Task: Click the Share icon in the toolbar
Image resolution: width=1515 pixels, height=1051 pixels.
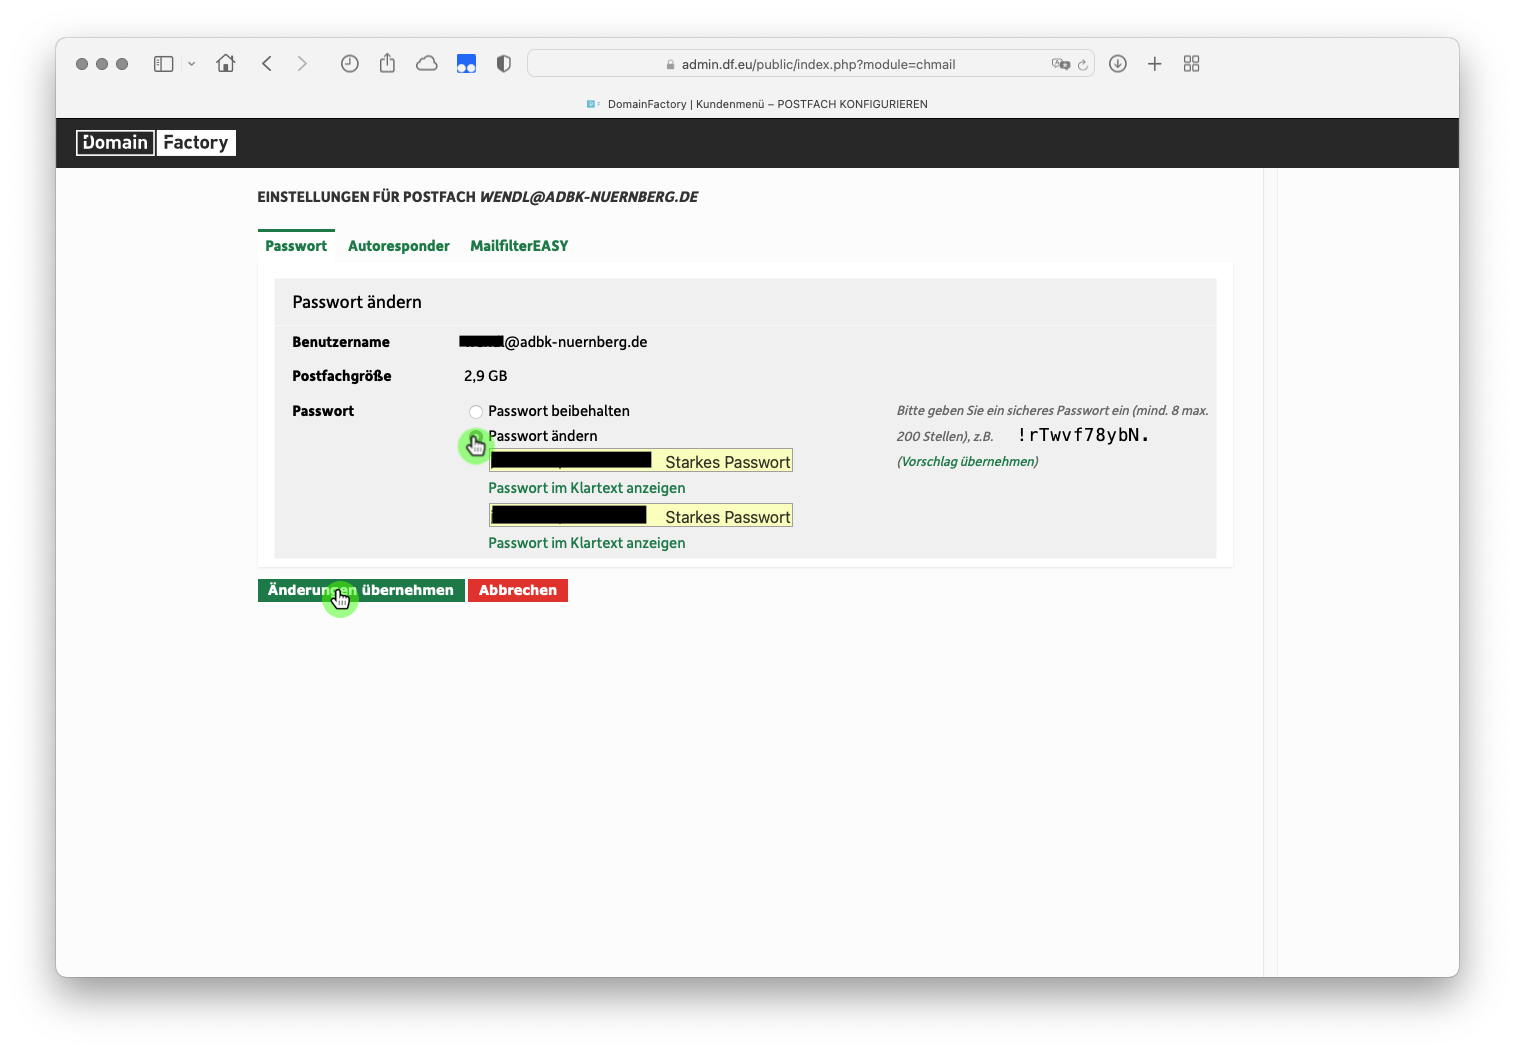Action: [x=387, y=63]
